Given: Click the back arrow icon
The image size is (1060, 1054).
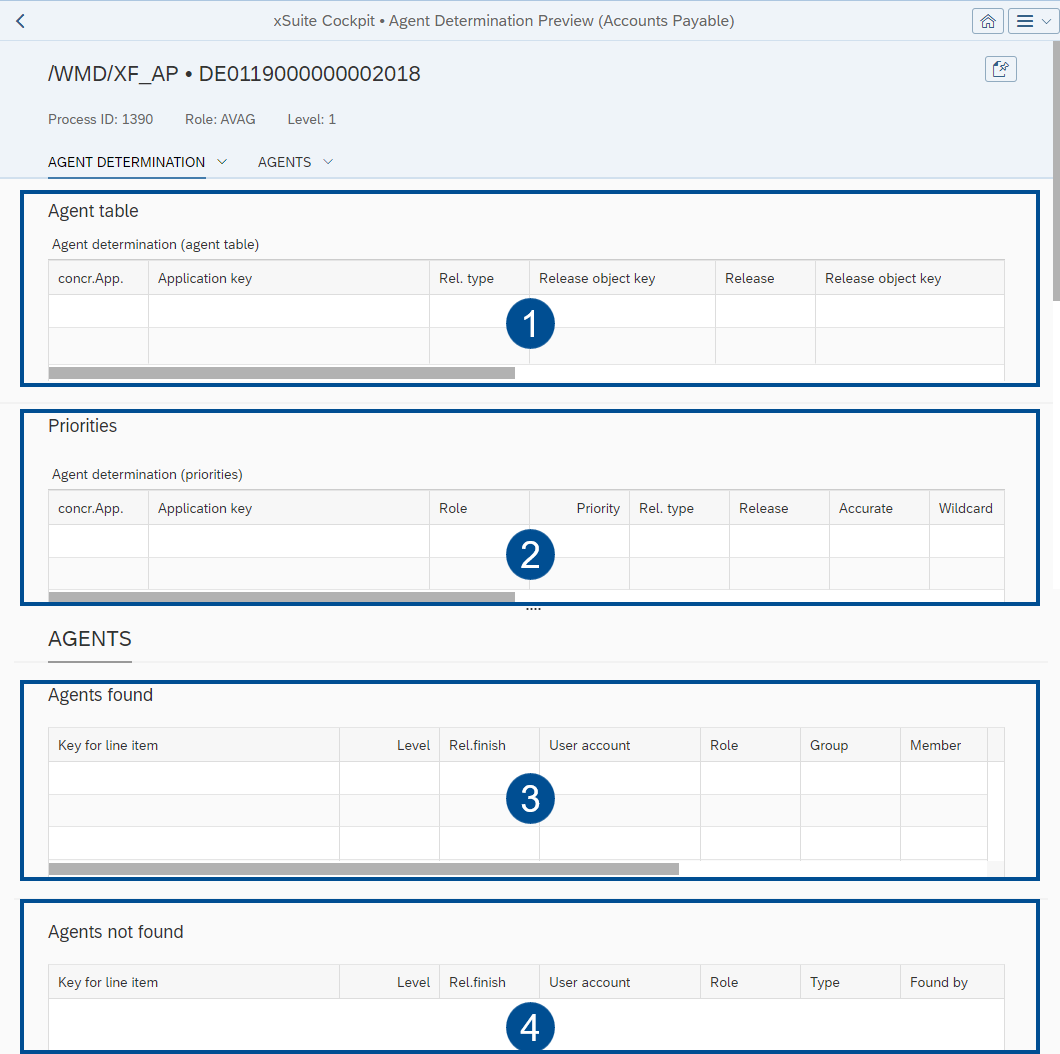Looking at the screenshot, I should pyautogui.click(x=21, y=21).
